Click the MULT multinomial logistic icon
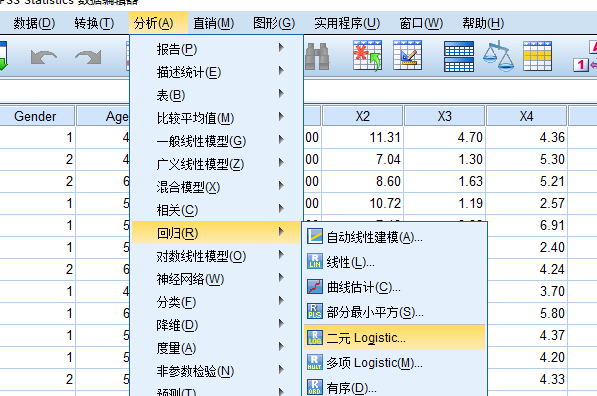This screenshot has width=597, height=396. pos(315,362)
